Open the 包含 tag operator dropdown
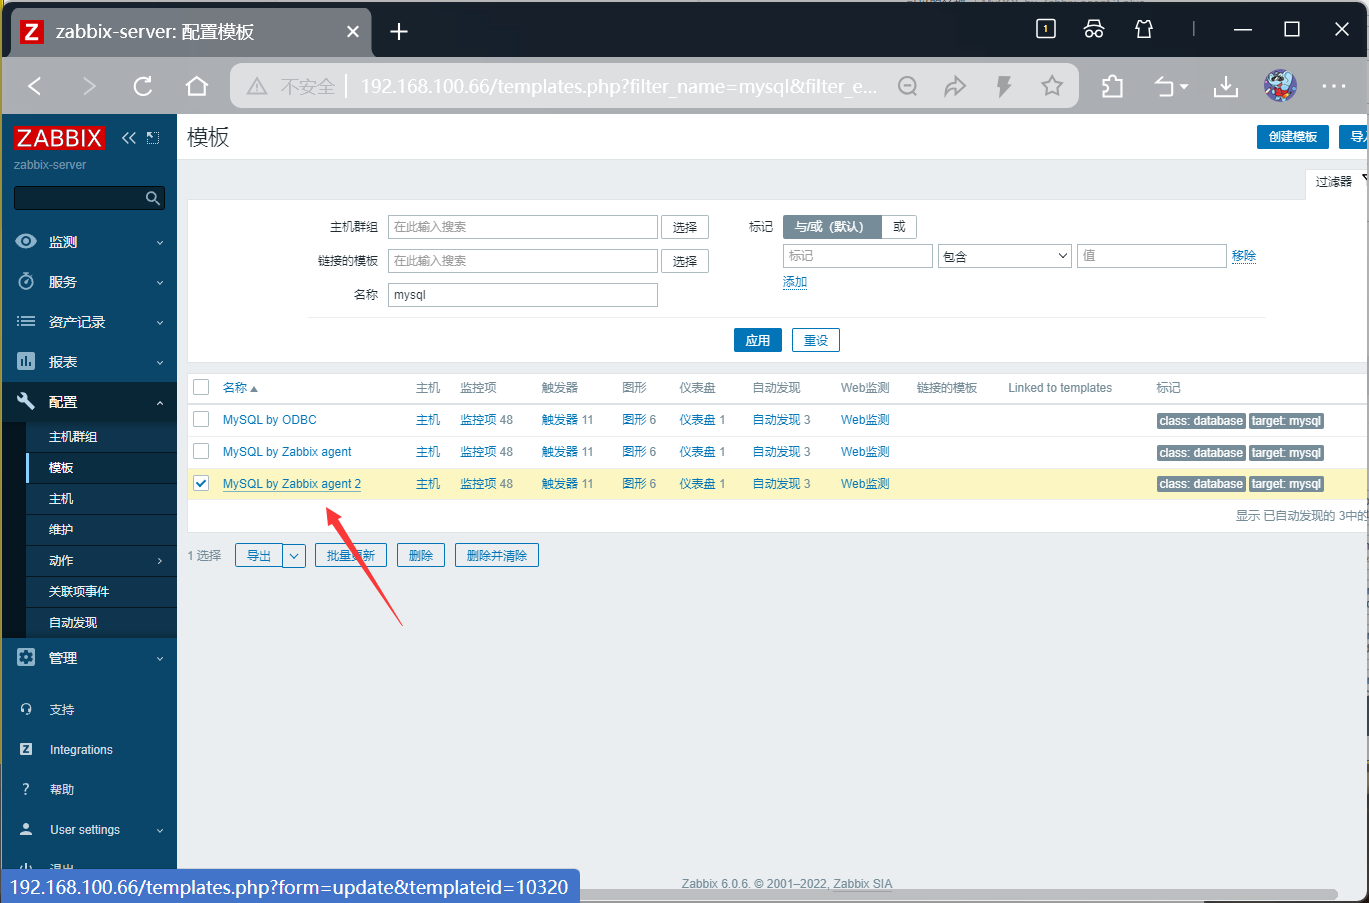Screen dimensions: 1369x903 pos(1005,256)
